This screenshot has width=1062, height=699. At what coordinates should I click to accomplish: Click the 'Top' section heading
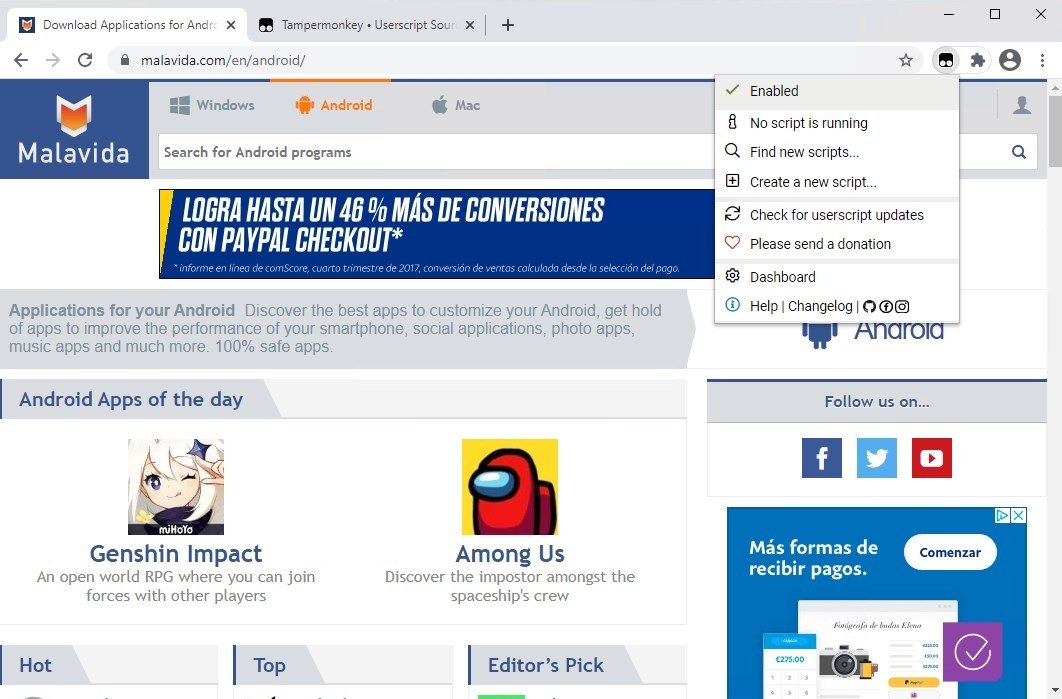270,665
